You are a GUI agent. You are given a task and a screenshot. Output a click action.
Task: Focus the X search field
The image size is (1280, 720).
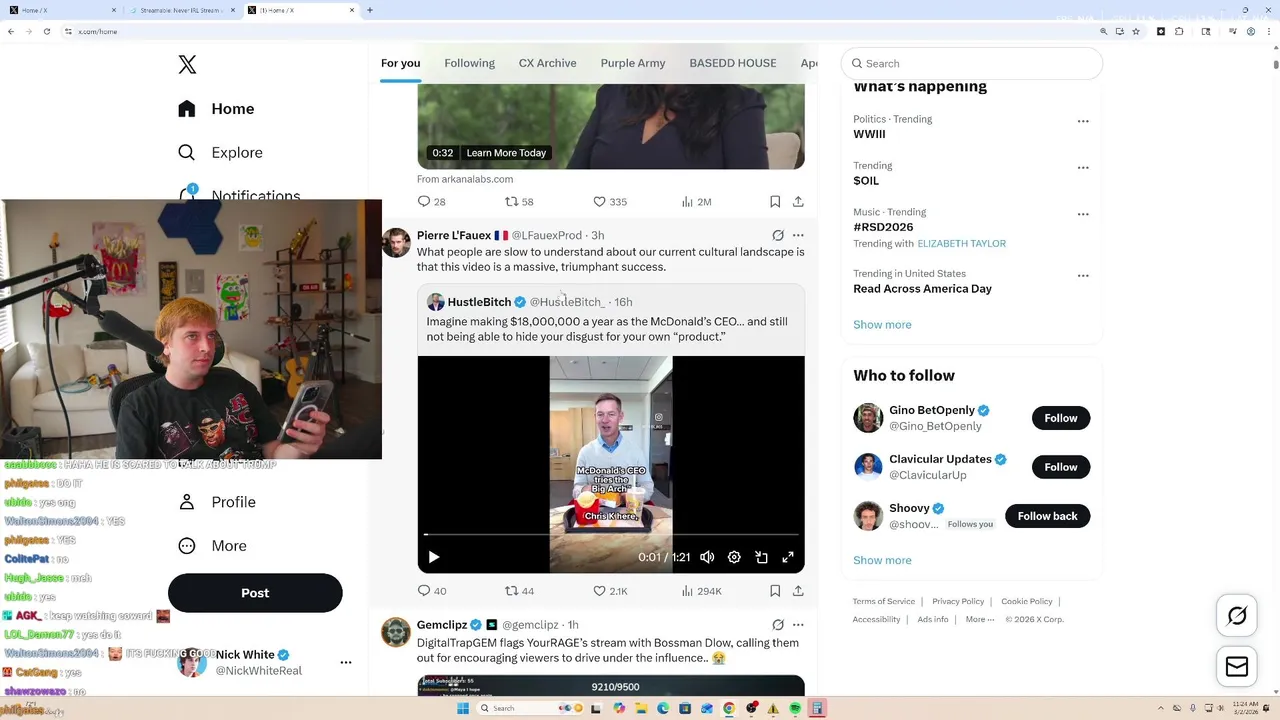972,63
